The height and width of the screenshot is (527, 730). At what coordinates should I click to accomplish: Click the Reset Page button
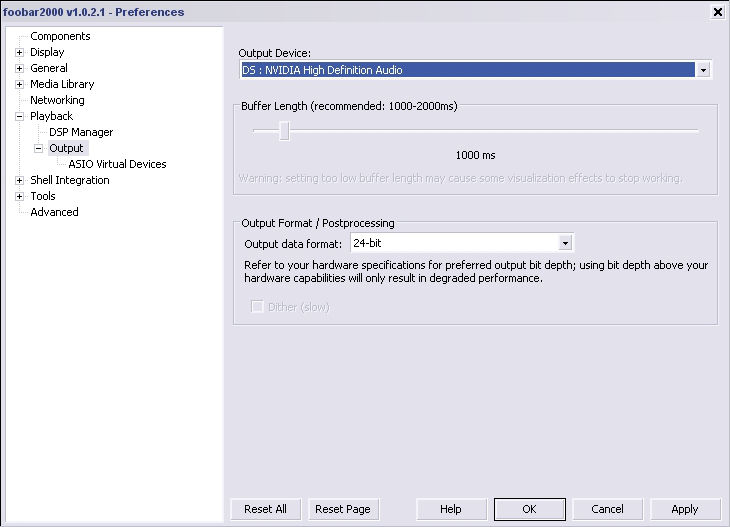point(343,509)
